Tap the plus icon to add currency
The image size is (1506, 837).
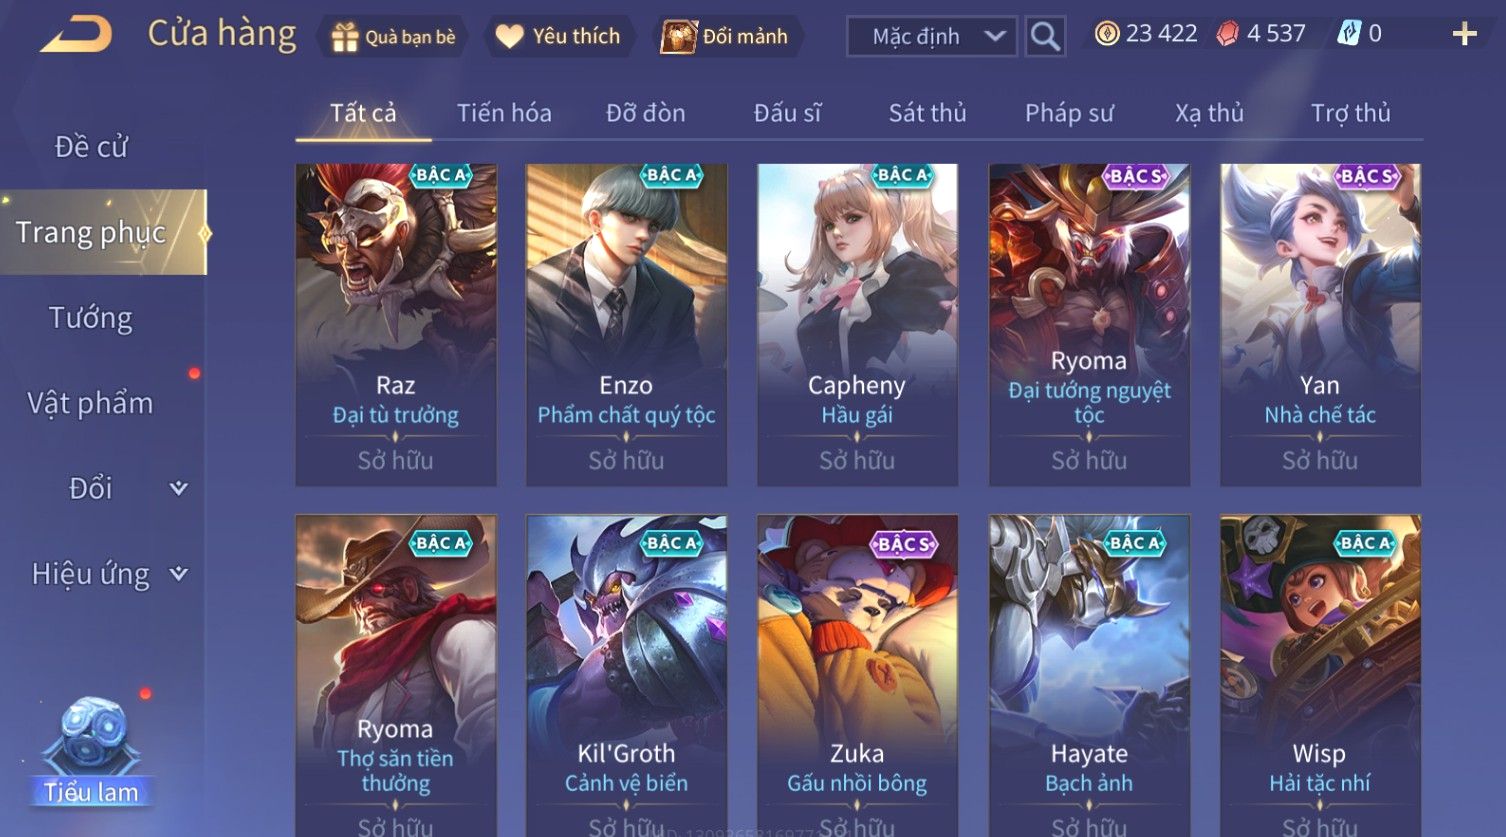(x=1464, y=34)
